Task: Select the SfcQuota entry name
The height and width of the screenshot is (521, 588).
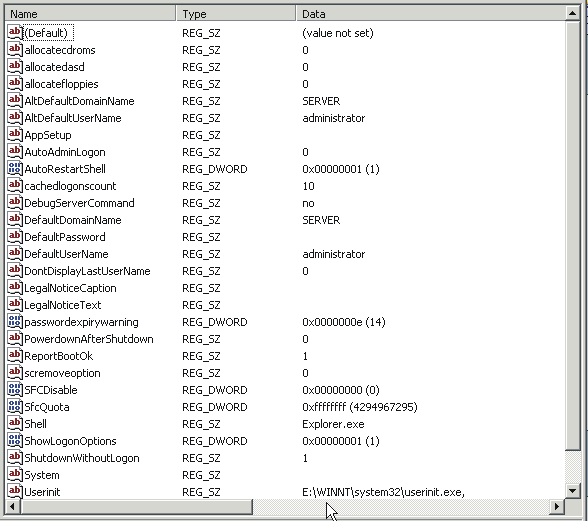Action: 47,407
